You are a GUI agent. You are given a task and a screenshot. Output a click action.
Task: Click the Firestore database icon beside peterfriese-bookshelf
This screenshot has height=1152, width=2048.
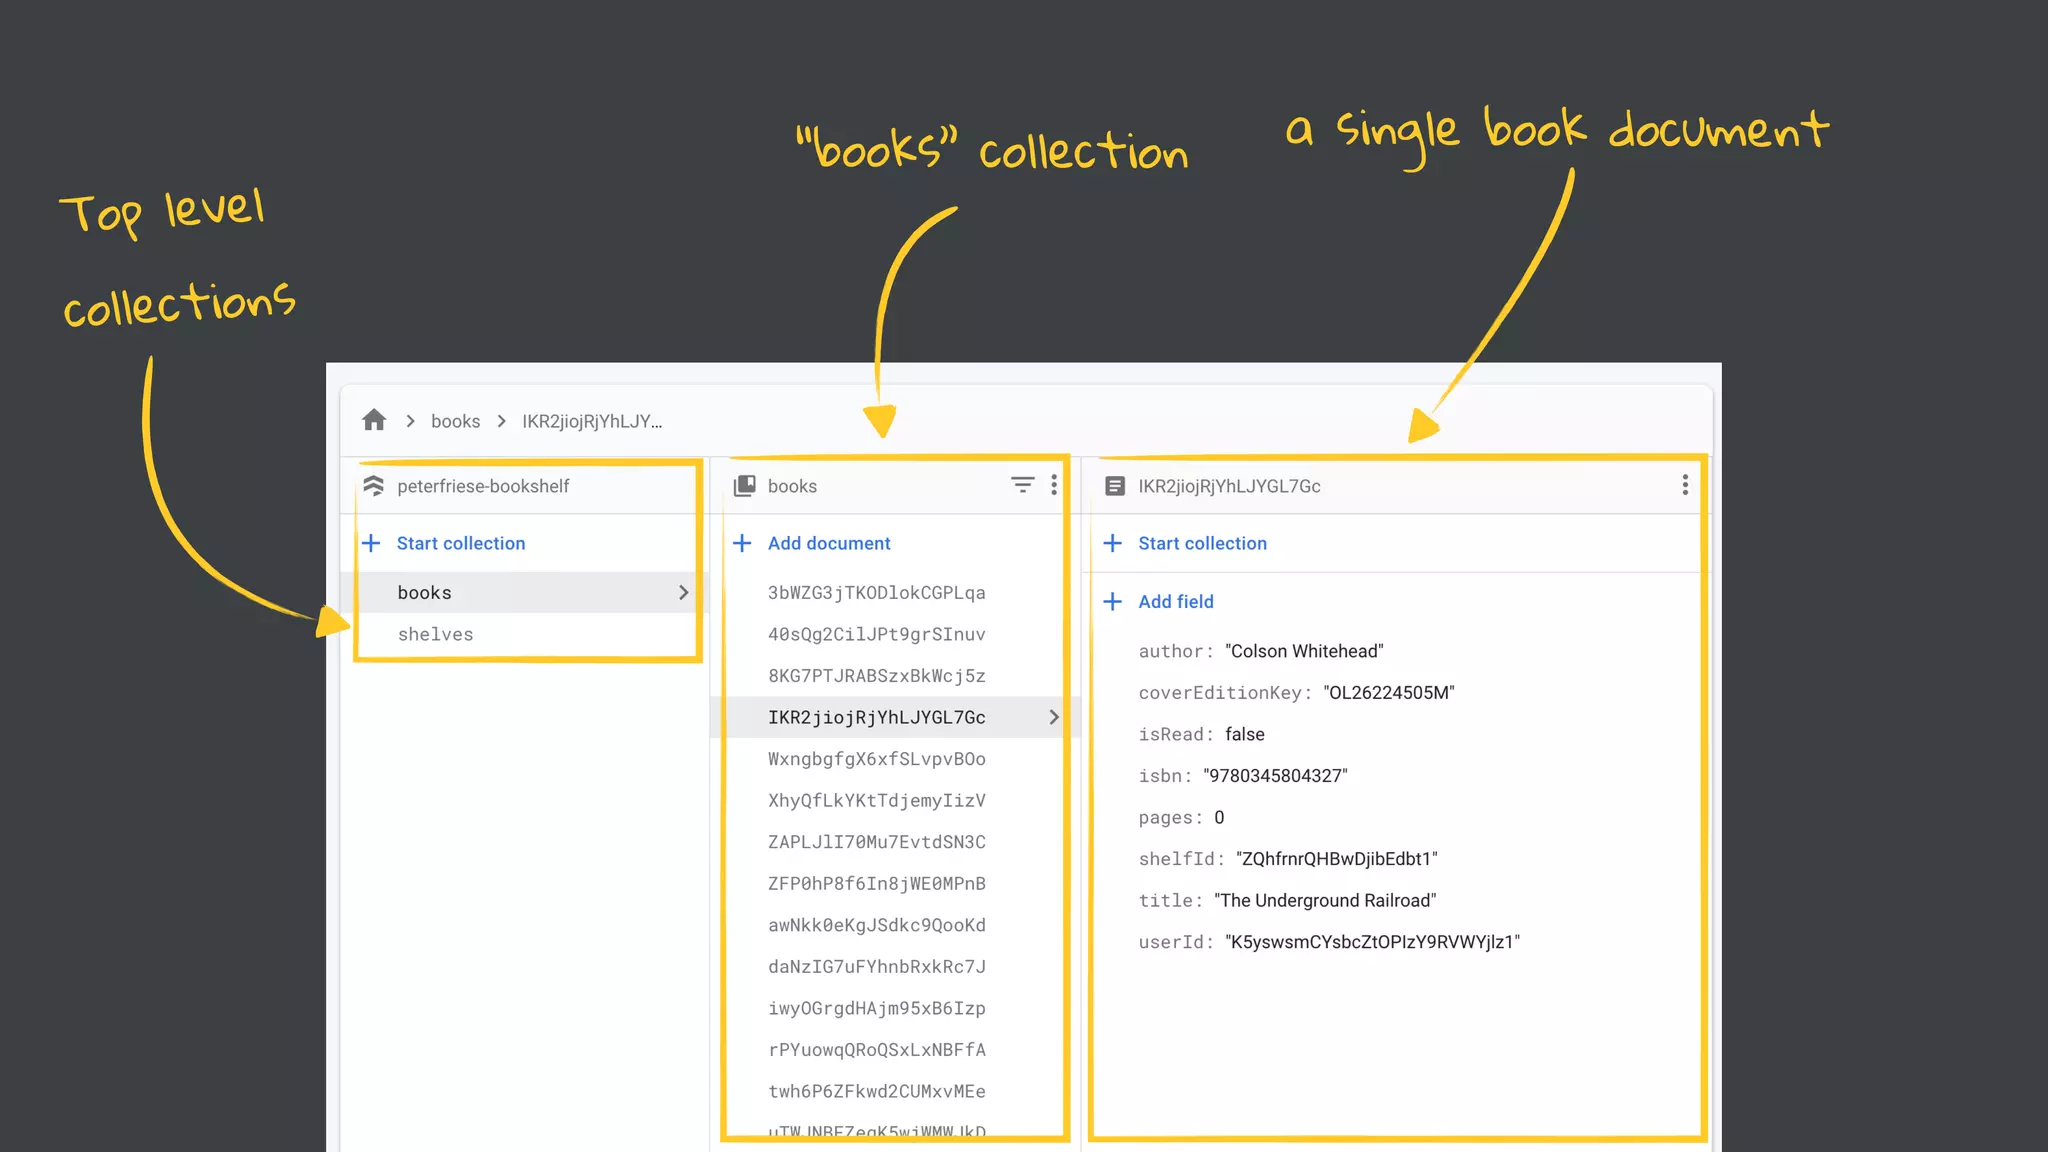pos(374,486)
